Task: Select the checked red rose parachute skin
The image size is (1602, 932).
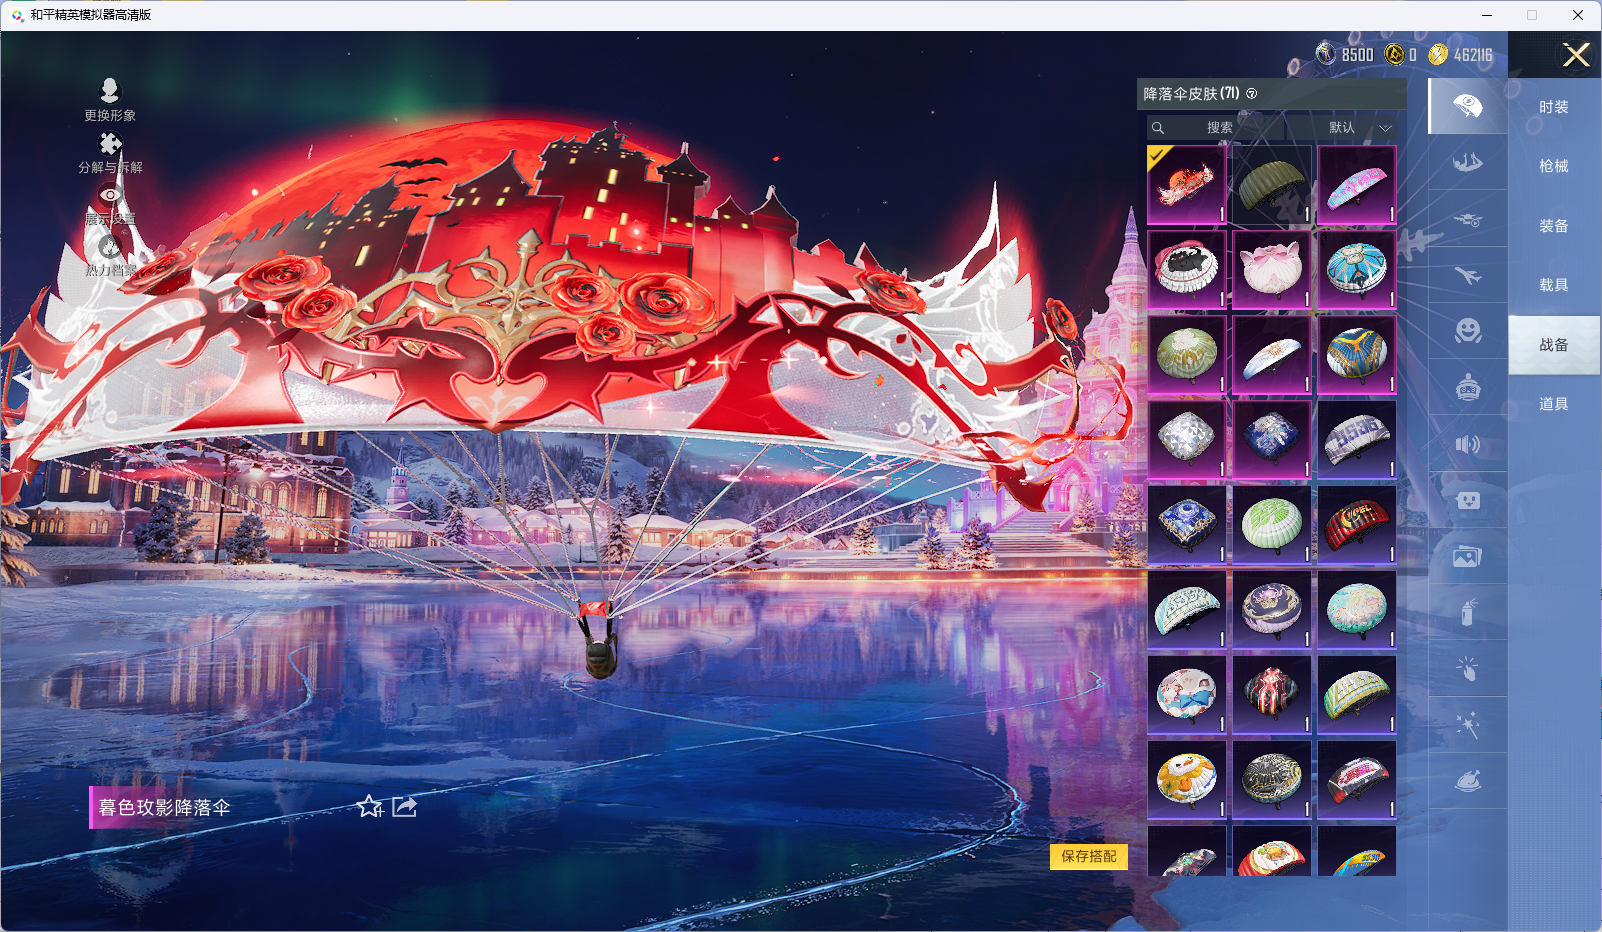Action: [x=1186, y=185]
